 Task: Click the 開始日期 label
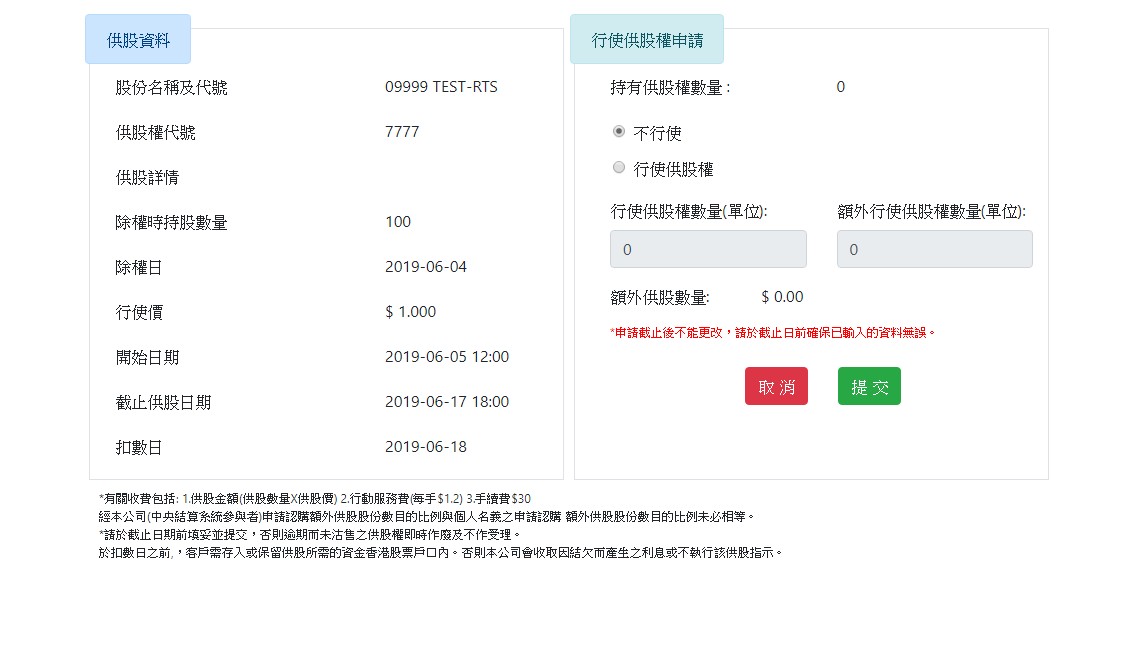pyautogui.click(x=147, y=357)
